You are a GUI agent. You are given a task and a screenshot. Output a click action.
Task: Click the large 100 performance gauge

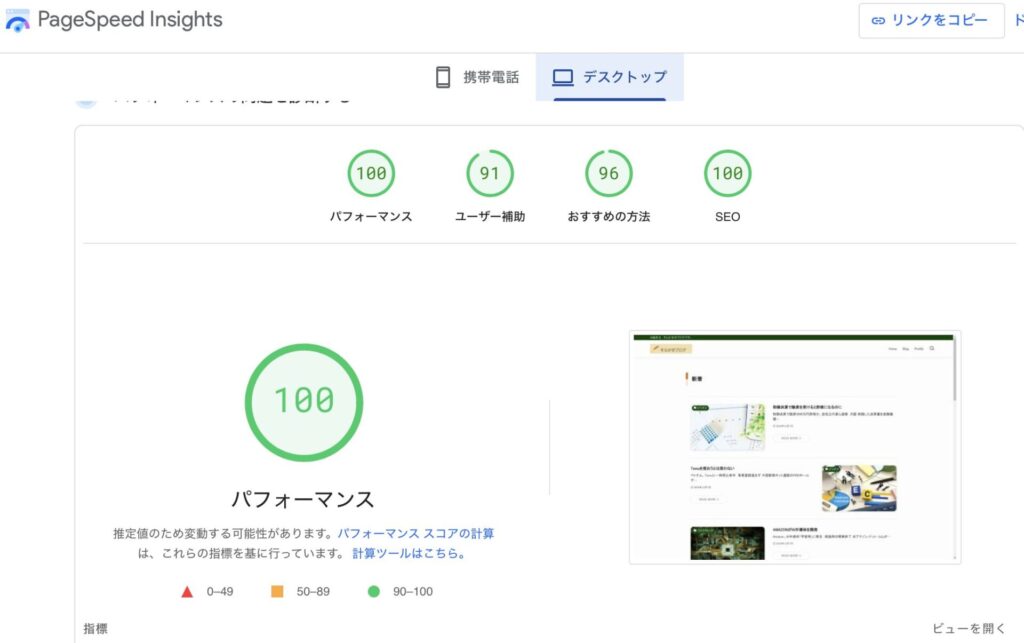[303, 401]
